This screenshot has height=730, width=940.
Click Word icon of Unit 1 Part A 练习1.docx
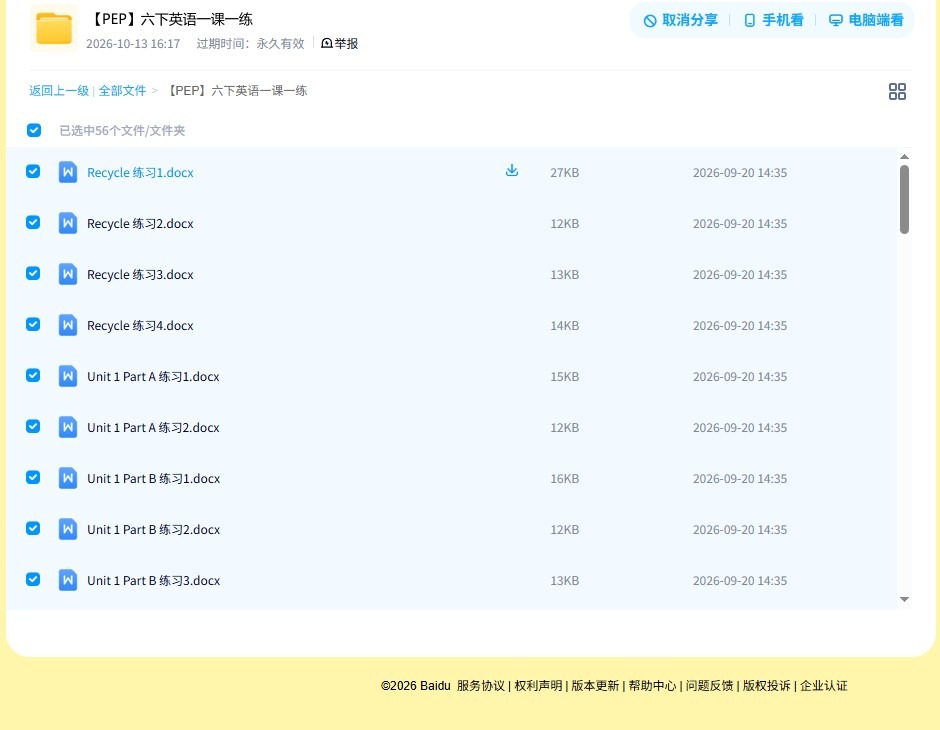(x=68, y=376)
